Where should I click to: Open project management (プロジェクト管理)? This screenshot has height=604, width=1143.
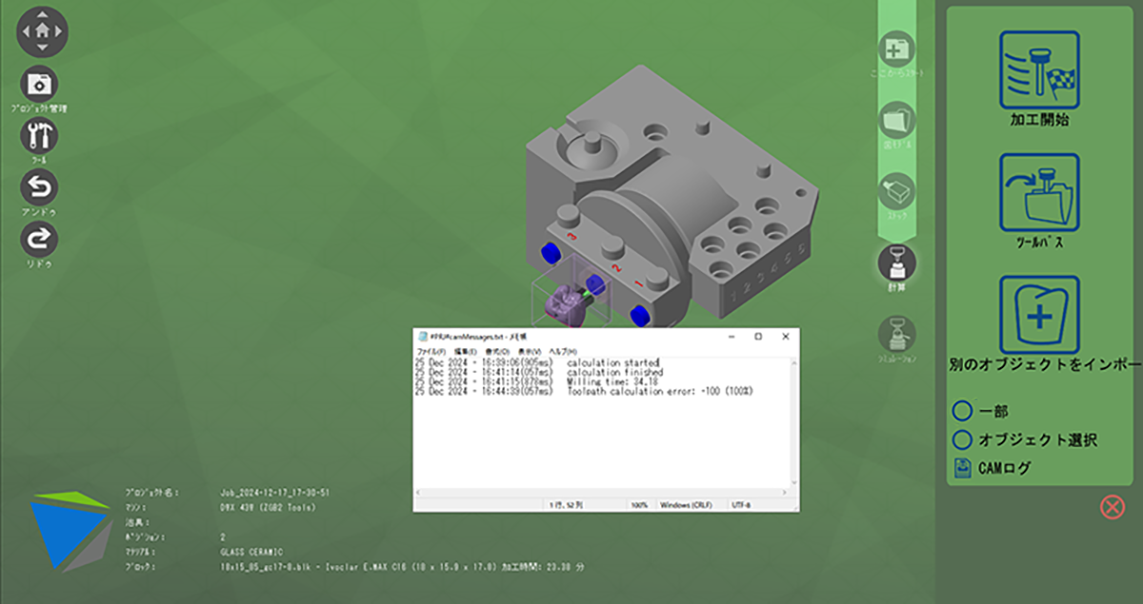[39, 85]
